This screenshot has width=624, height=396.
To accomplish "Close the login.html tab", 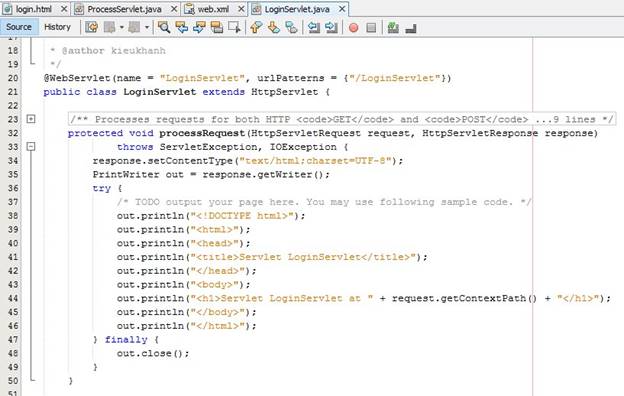I will click(64, 9).
